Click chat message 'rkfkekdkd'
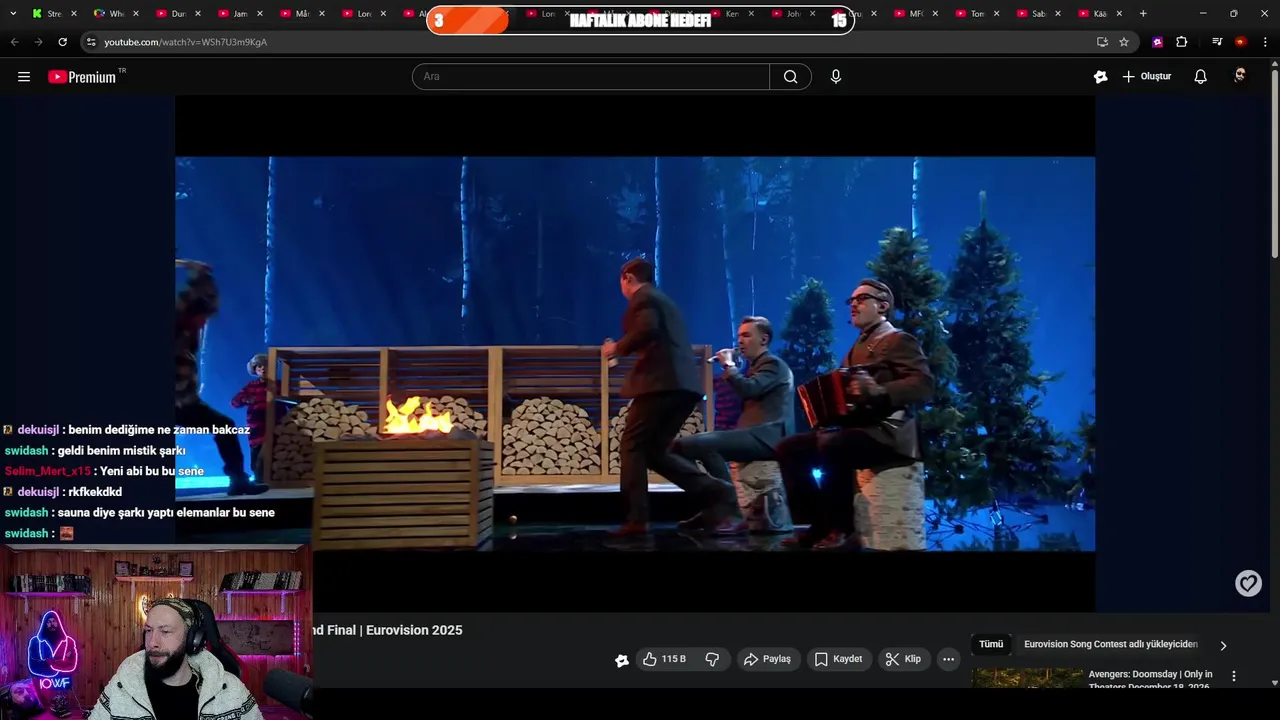 (95, 492)
